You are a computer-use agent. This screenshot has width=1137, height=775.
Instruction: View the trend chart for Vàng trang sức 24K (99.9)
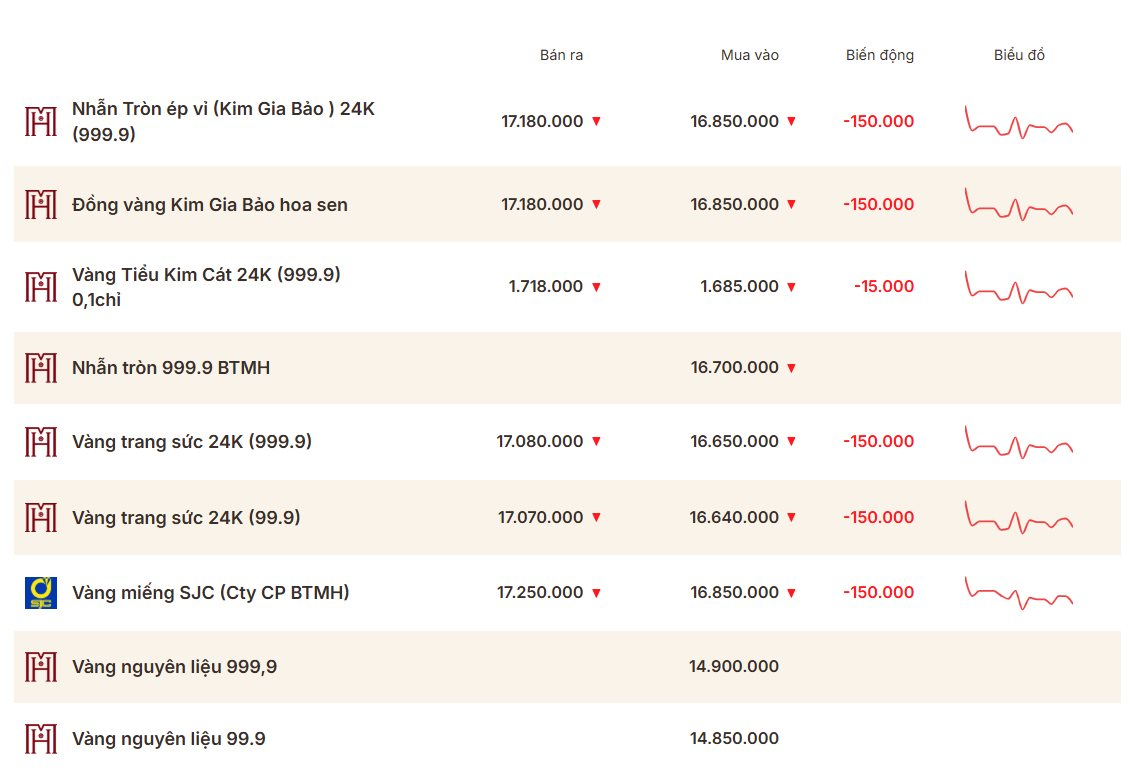point(1018,518)
